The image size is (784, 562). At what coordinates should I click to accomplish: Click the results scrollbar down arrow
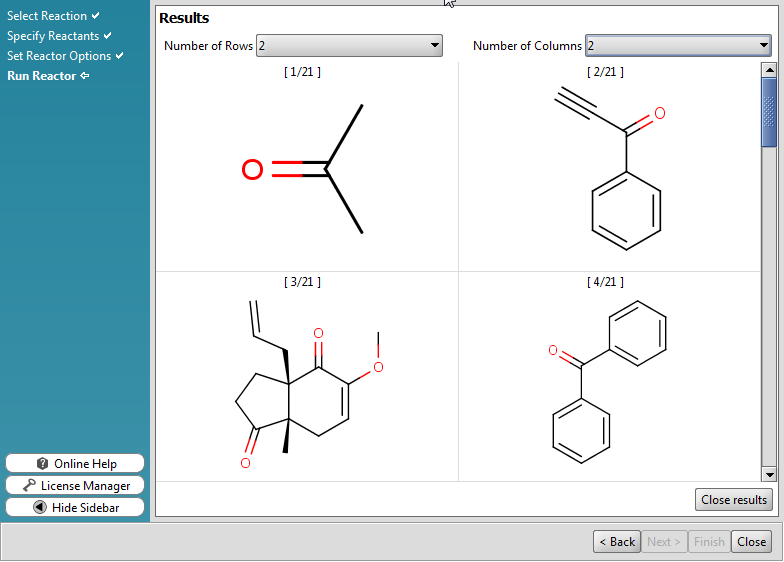769,474
